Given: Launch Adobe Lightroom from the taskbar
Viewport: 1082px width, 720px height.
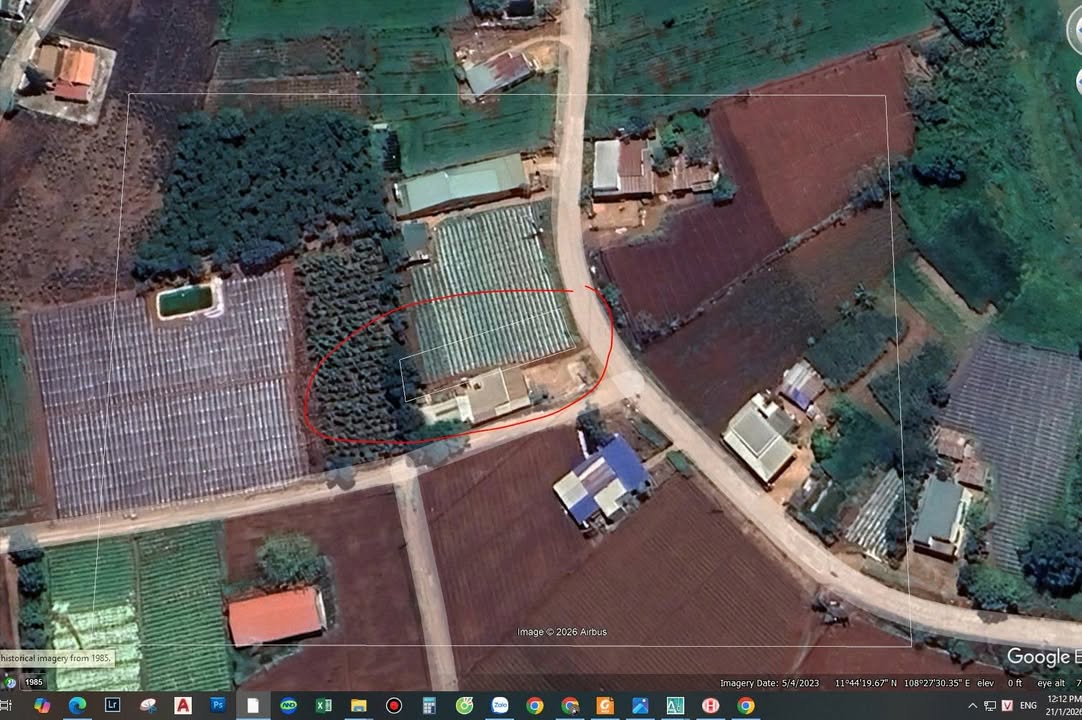Looking at the screenshot, I should (113, 705).
